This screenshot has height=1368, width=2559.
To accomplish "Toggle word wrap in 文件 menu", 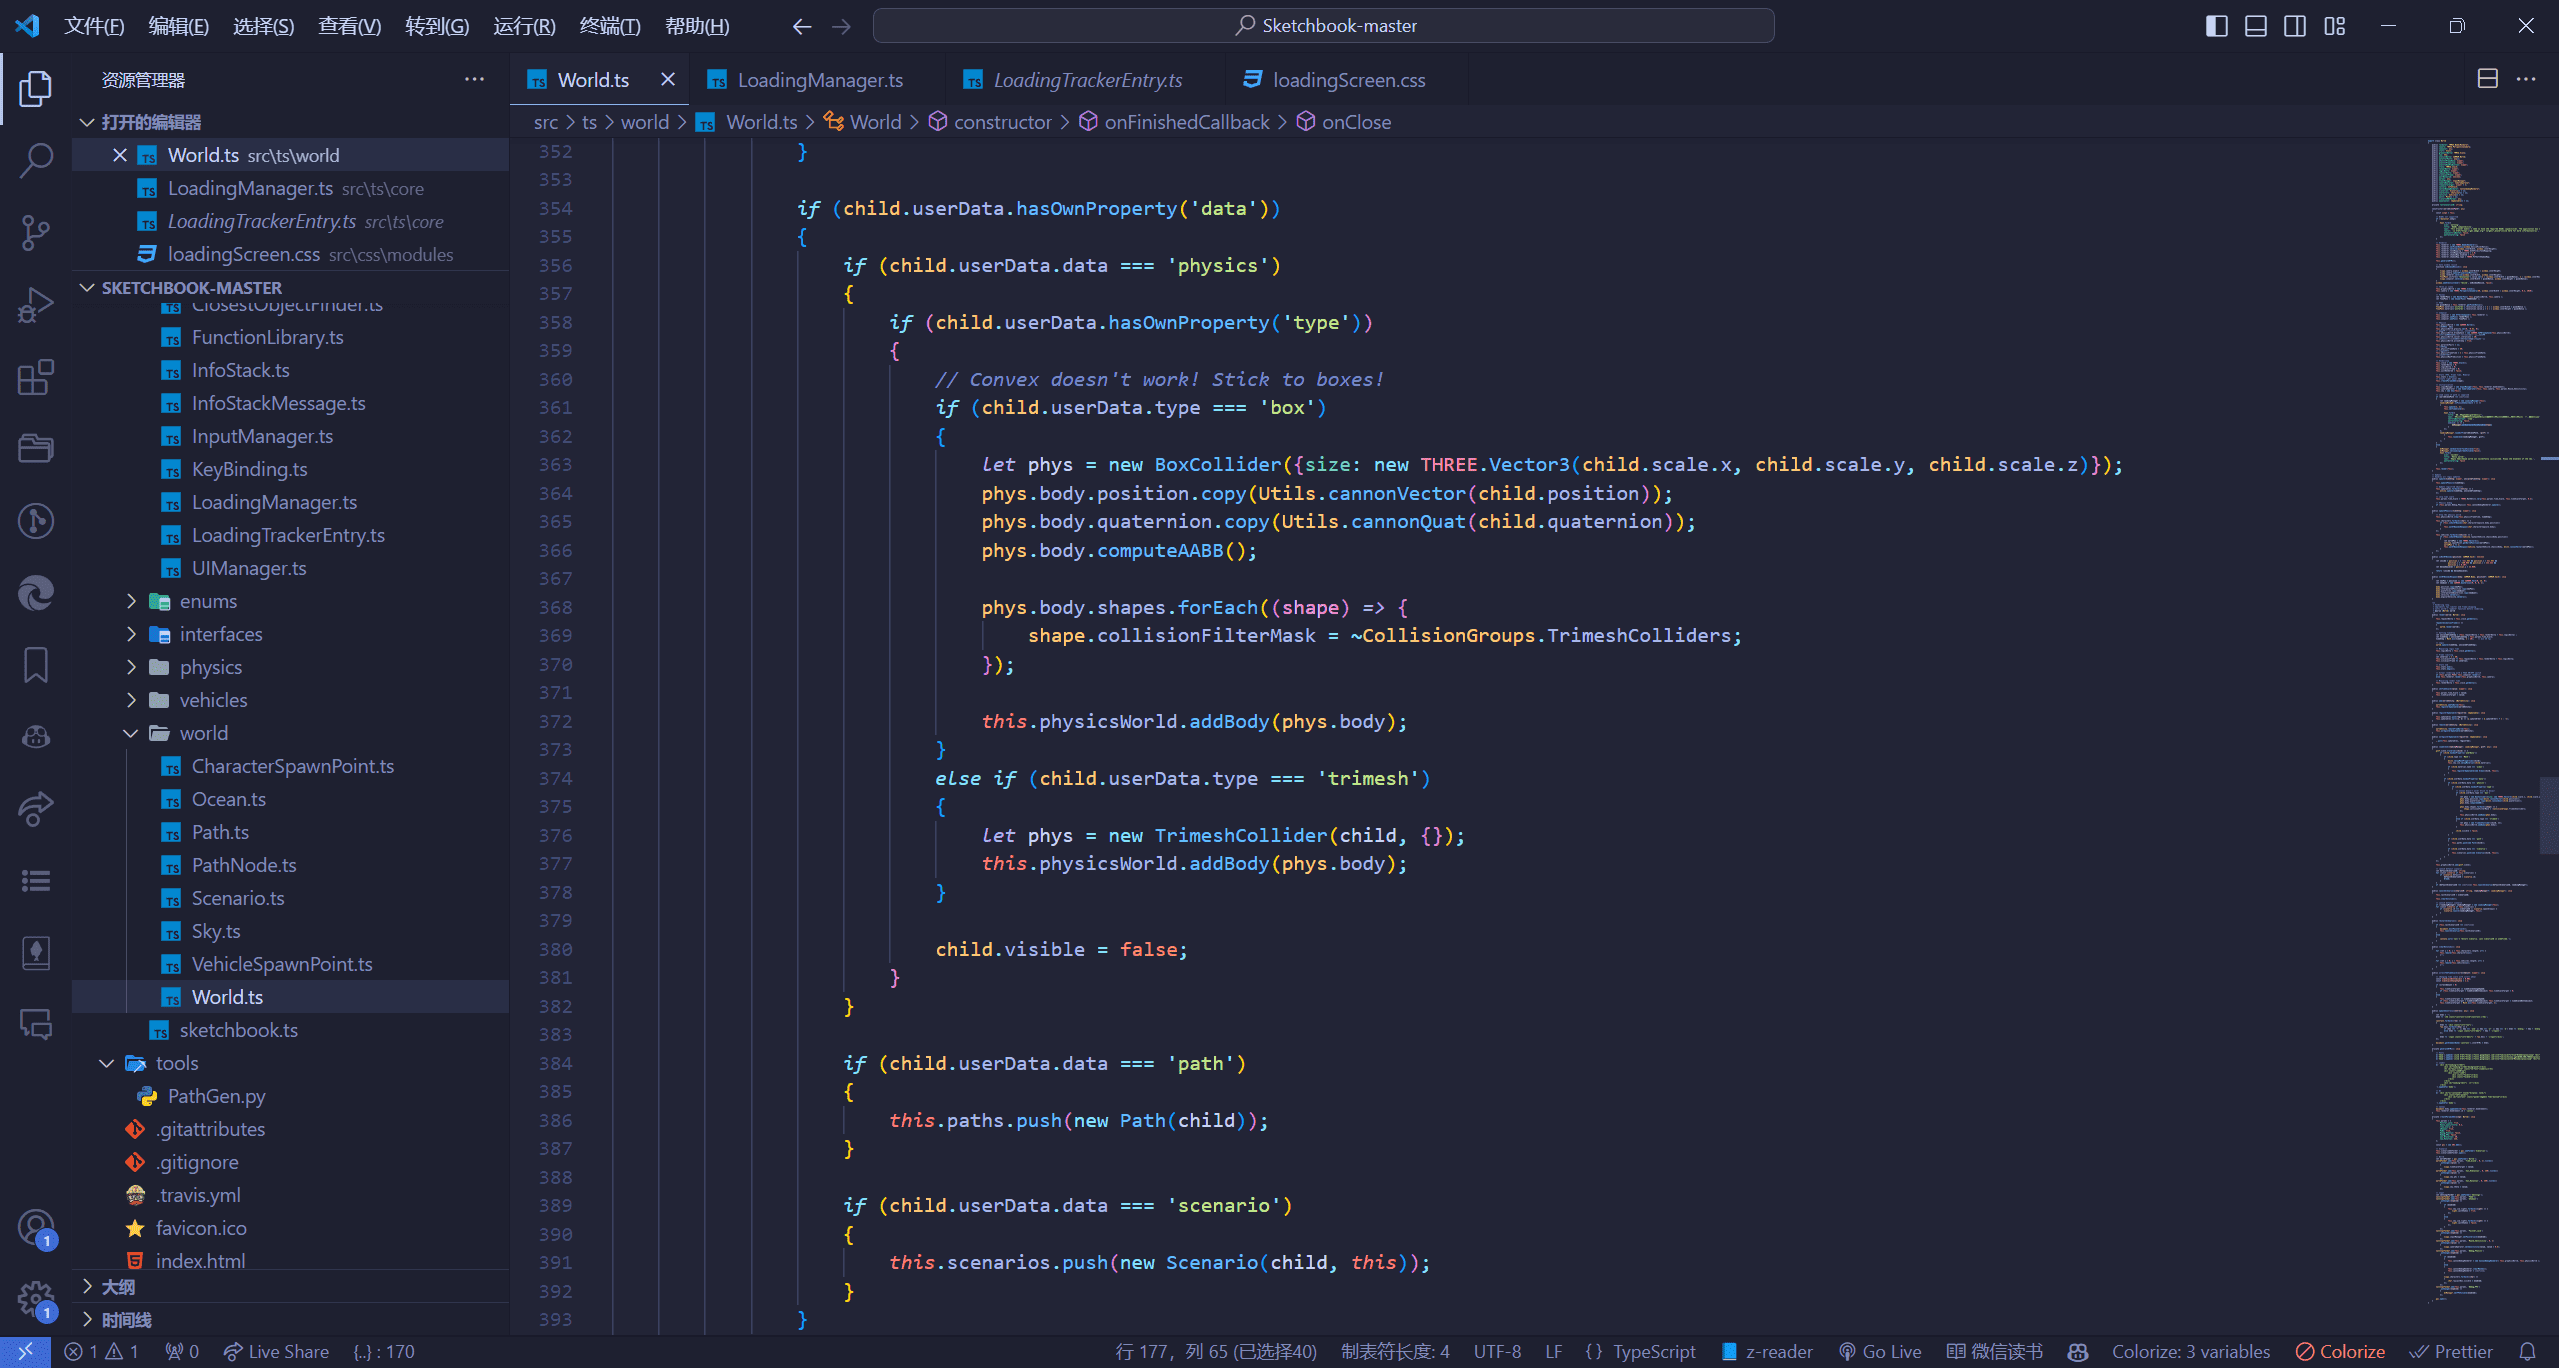I will (x=93, y=24).
